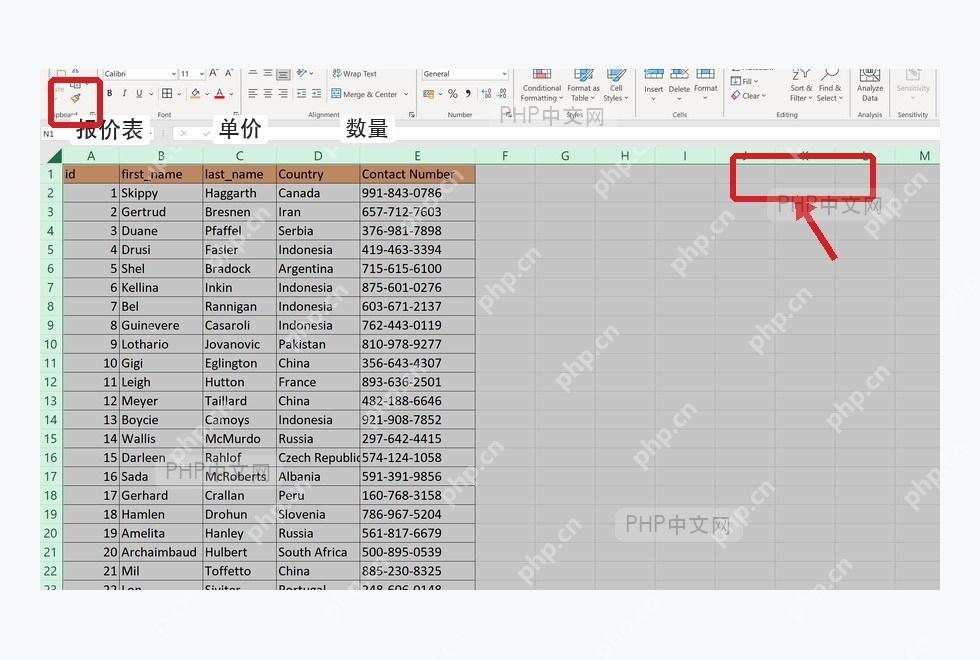Decrease the font size
This screenshot has height=660, width=980.
(229, 74)
